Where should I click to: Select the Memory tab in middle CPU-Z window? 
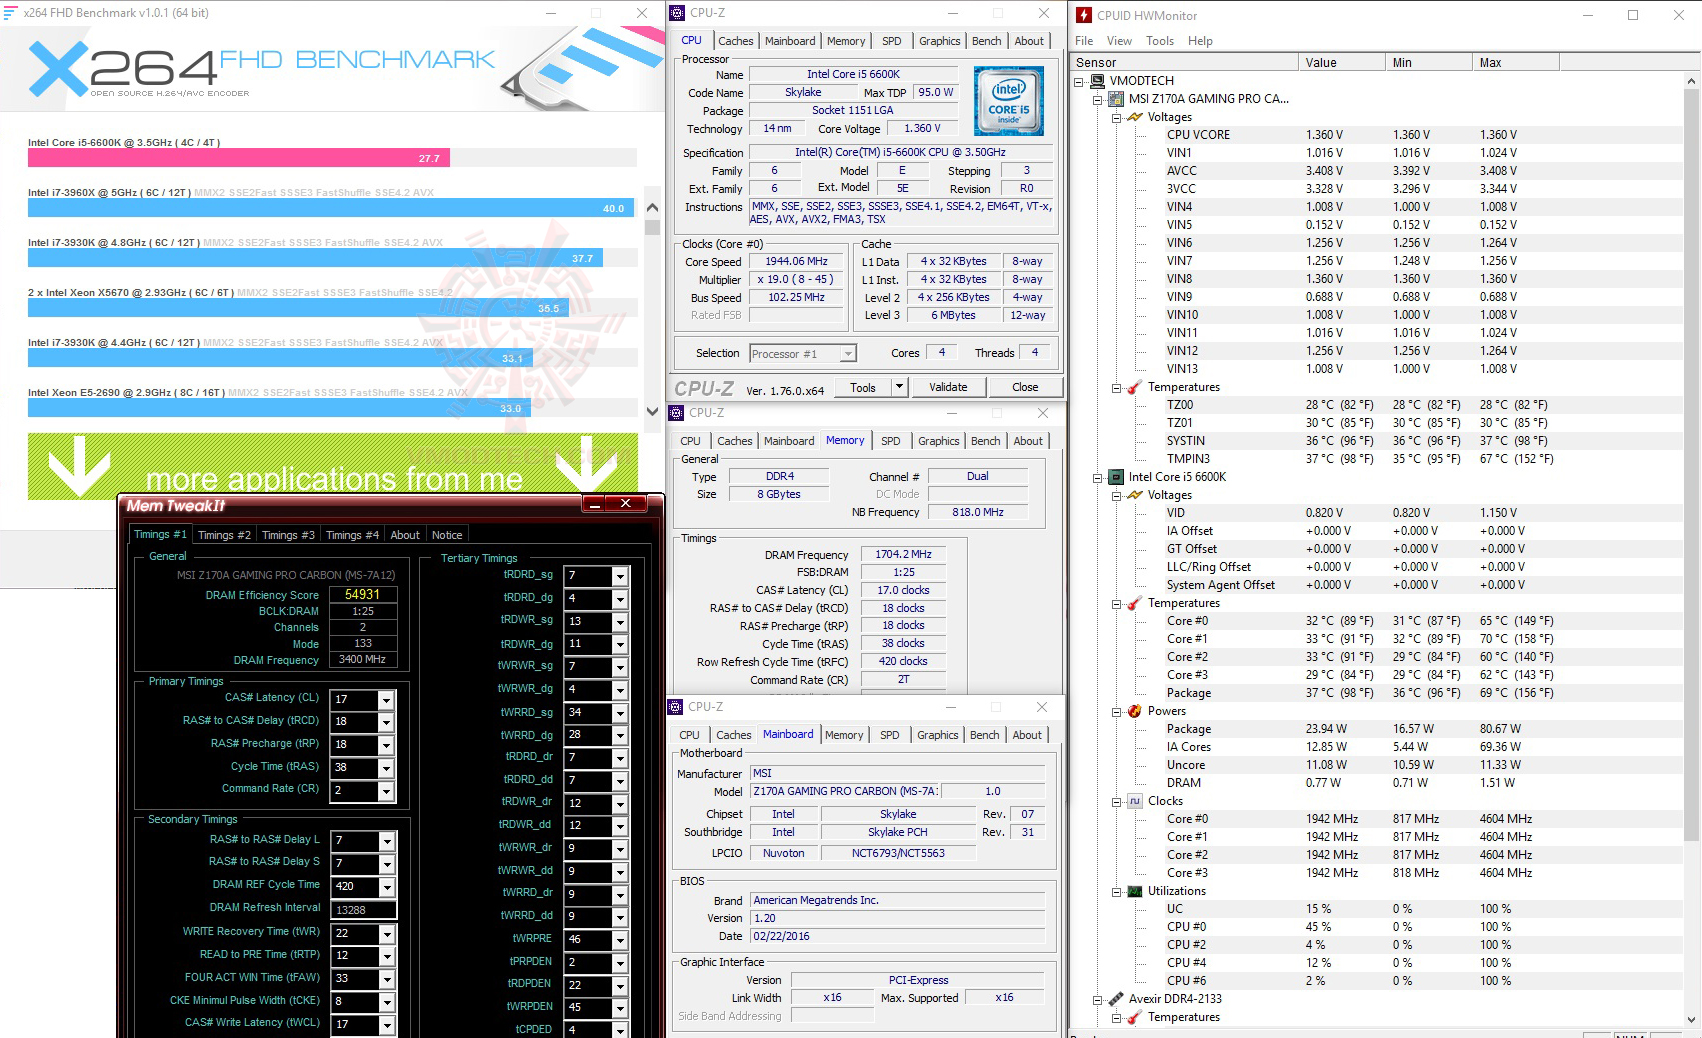click(845, 440)
